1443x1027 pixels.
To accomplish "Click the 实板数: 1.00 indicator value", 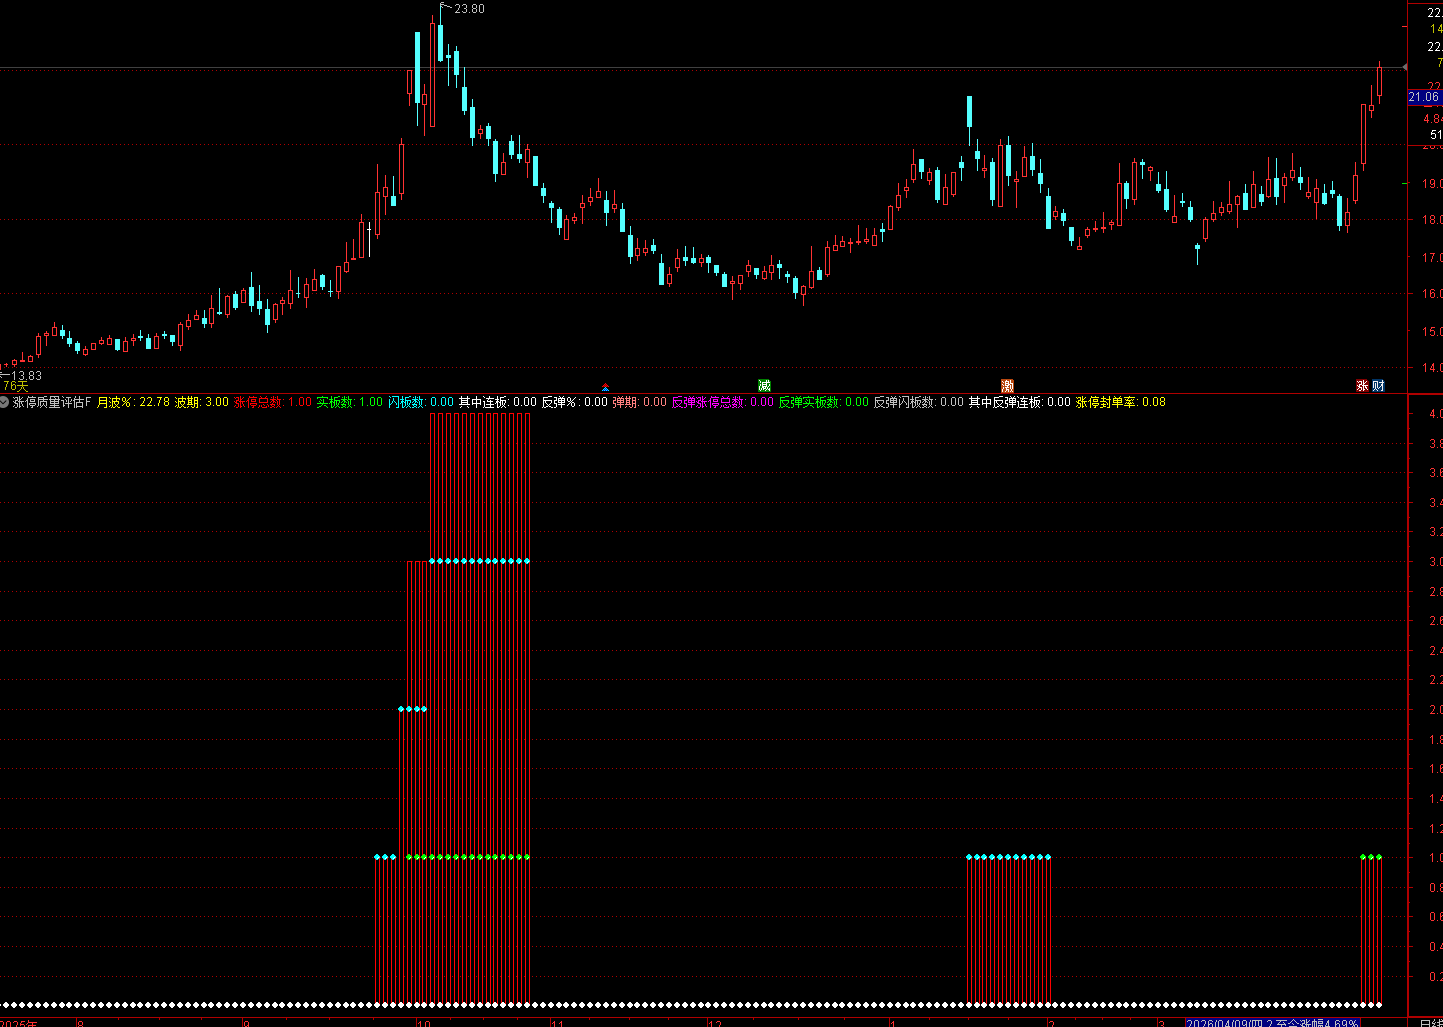I will tap(350, 402).
